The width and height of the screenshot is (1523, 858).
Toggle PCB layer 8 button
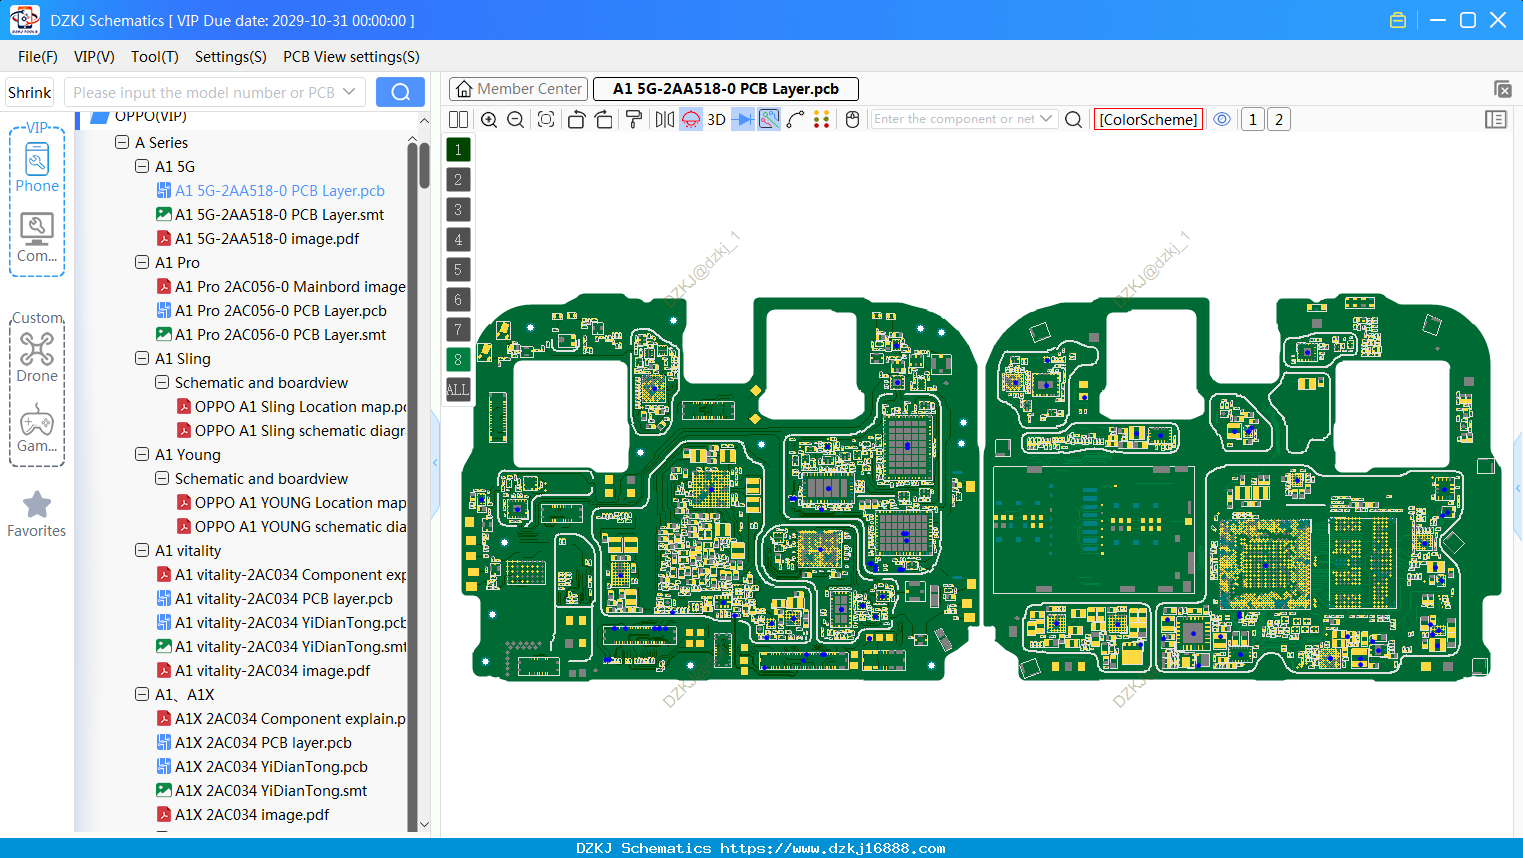[458, 360]
